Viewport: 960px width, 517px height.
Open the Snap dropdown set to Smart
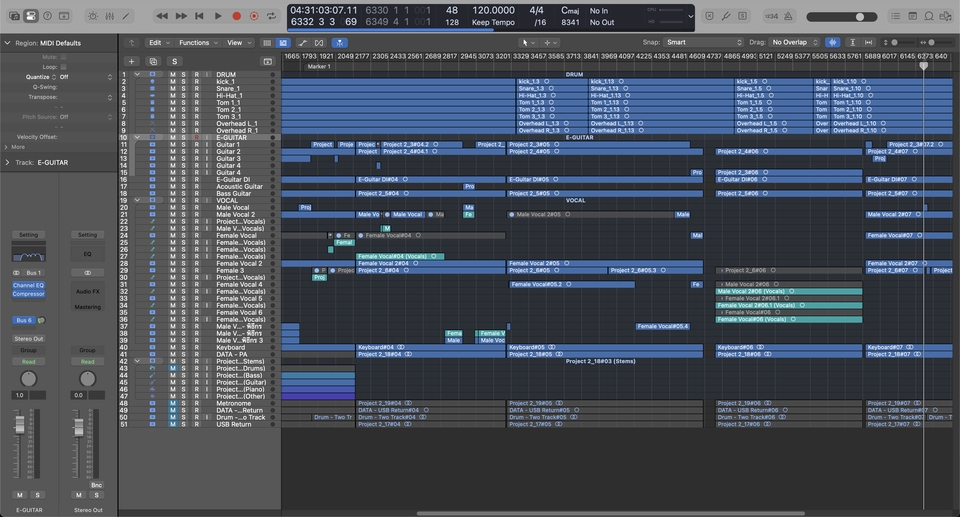(704, 43)
